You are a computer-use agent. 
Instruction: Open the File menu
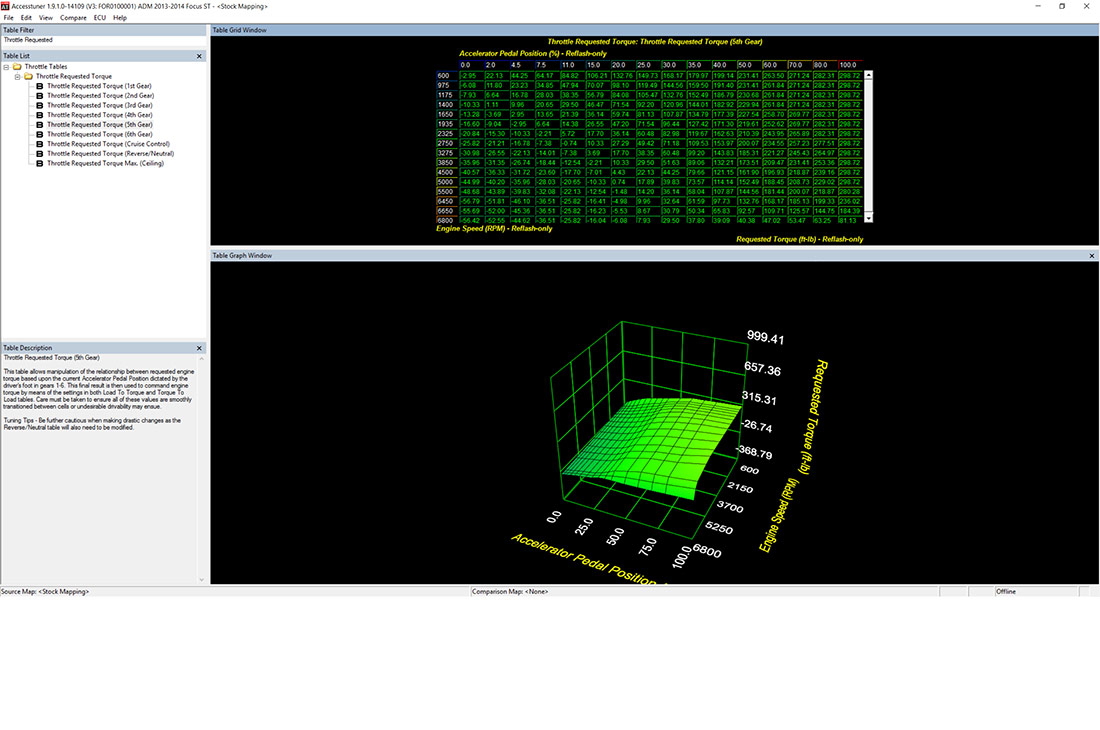coord(8,18)
